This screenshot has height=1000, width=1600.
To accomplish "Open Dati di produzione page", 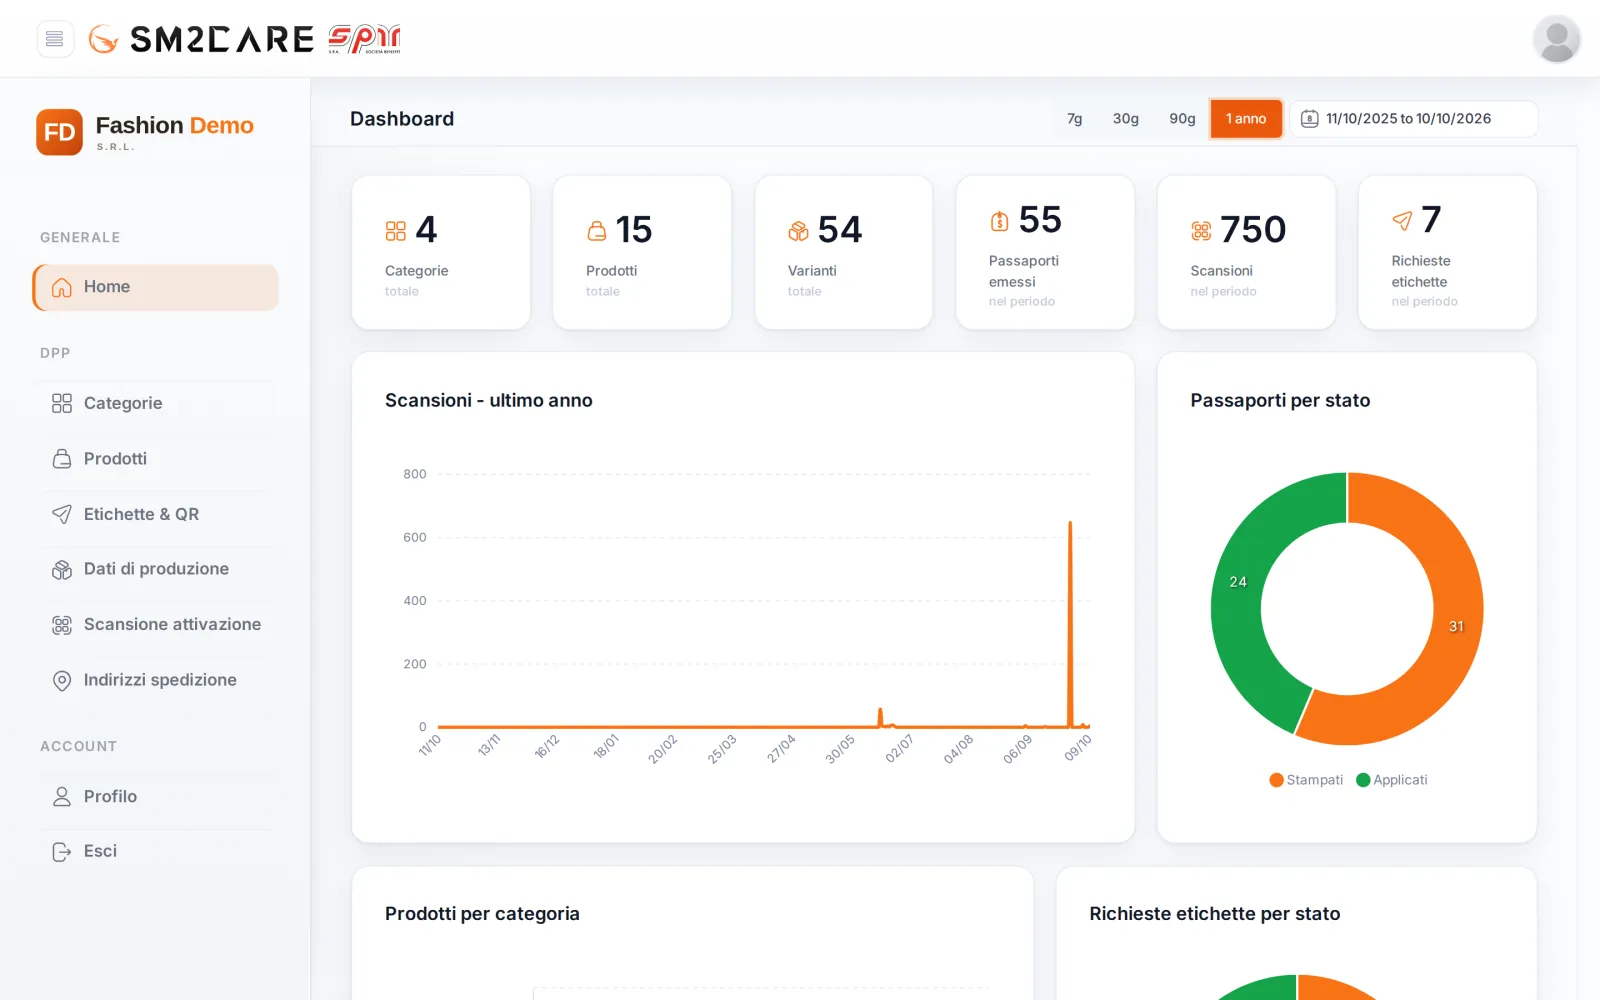I will [x=157, y=569].
